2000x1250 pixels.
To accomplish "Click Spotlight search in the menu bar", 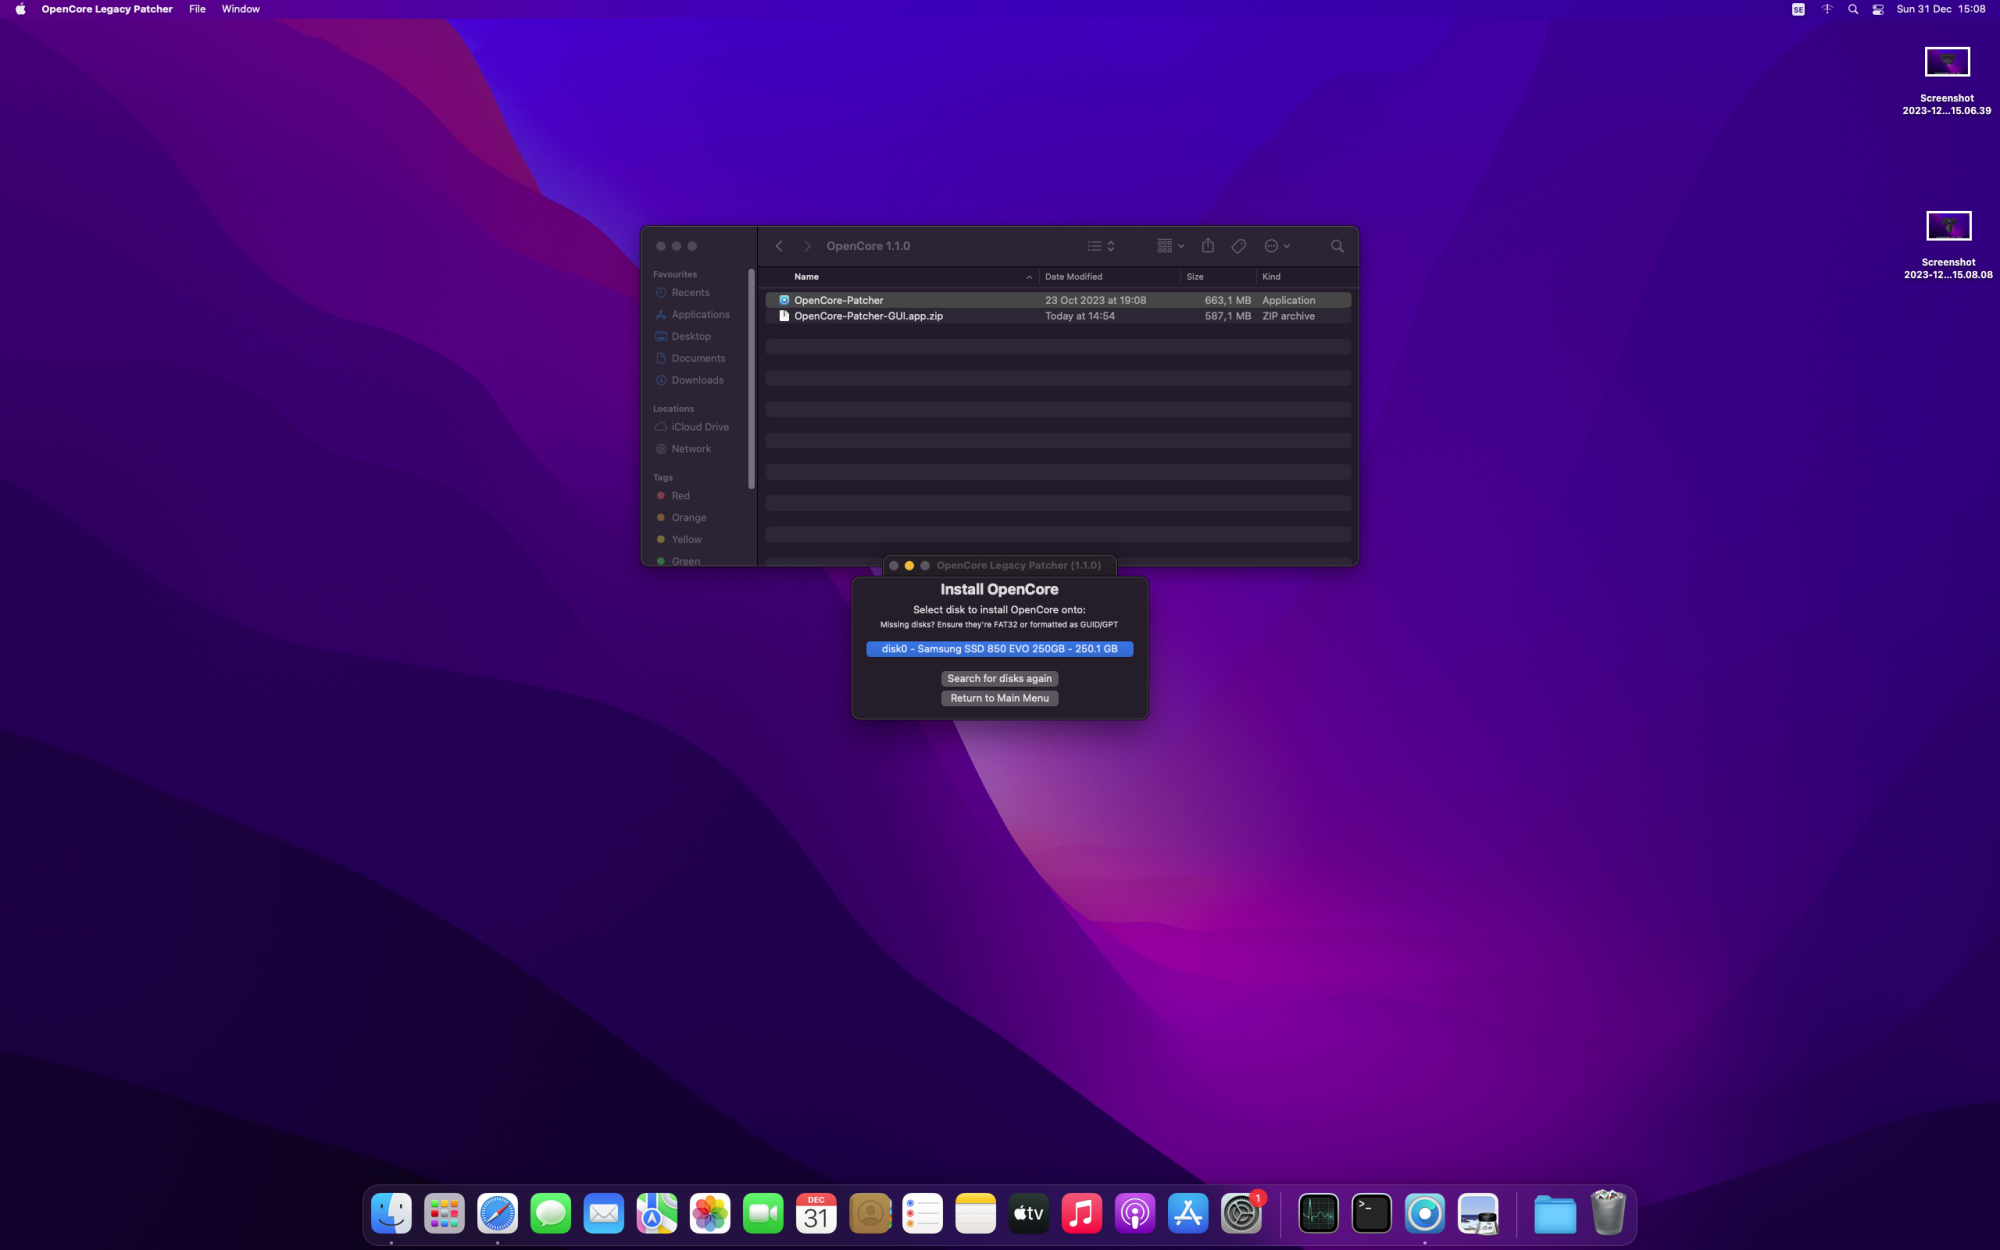I will tap(1852, 9).
